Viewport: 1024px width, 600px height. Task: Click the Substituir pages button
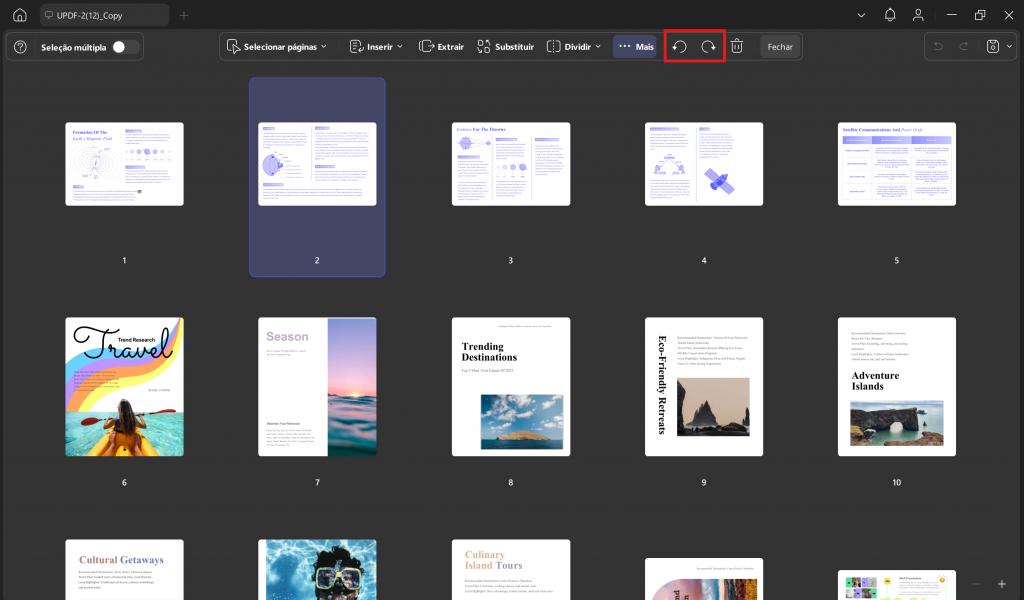click(505, 46)
